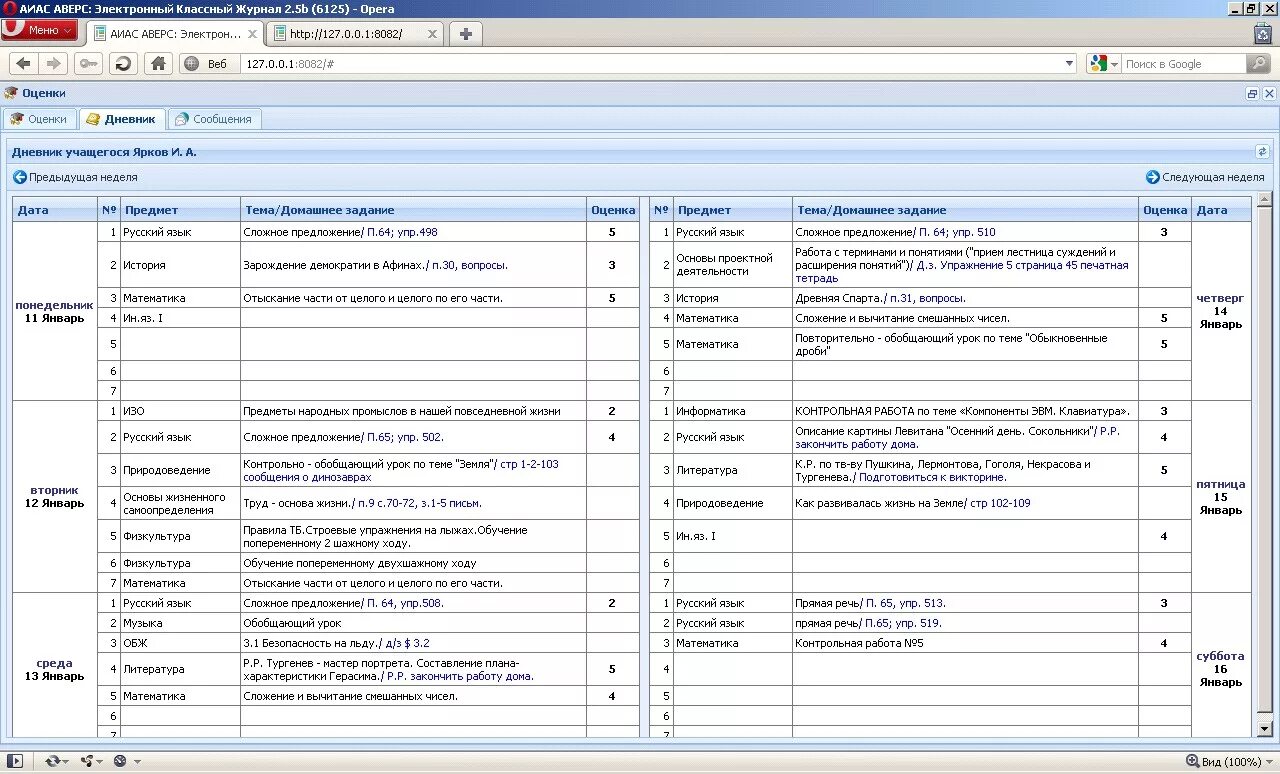
Task: Close the АИАС АВЕРС browser tab
Action: pyautogui.click(x=252, y=33)
